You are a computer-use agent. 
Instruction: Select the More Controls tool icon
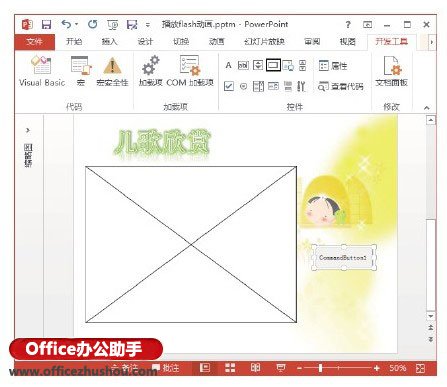point(301,86)
